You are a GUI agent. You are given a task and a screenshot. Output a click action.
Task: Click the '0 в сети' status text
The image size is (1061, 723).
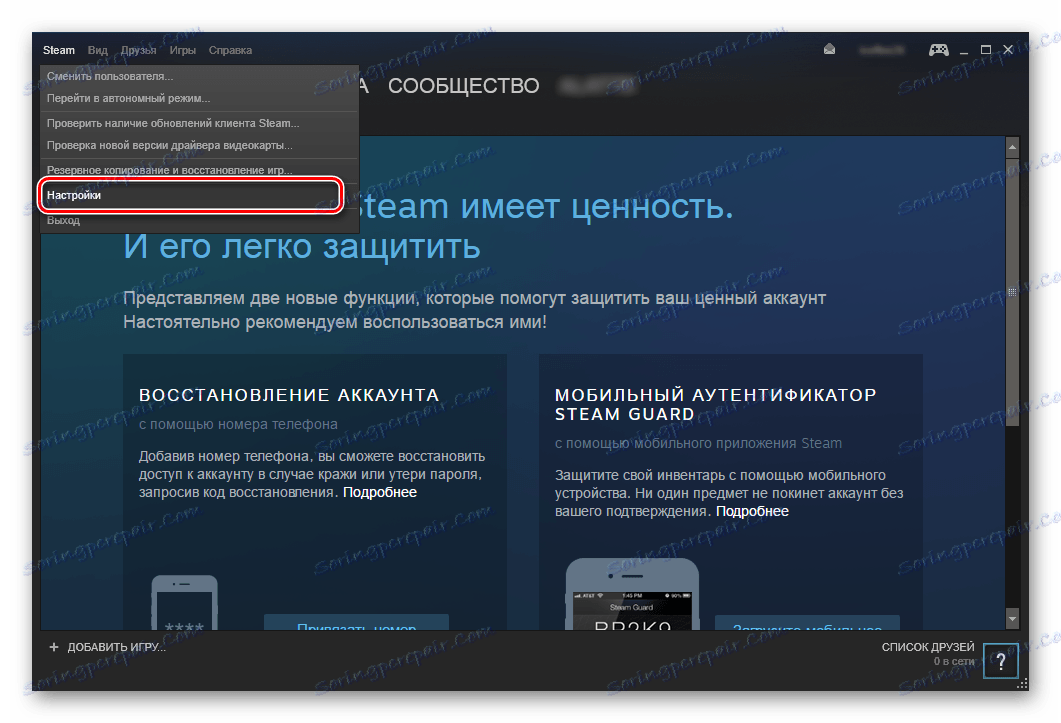[x=954, y=661]
